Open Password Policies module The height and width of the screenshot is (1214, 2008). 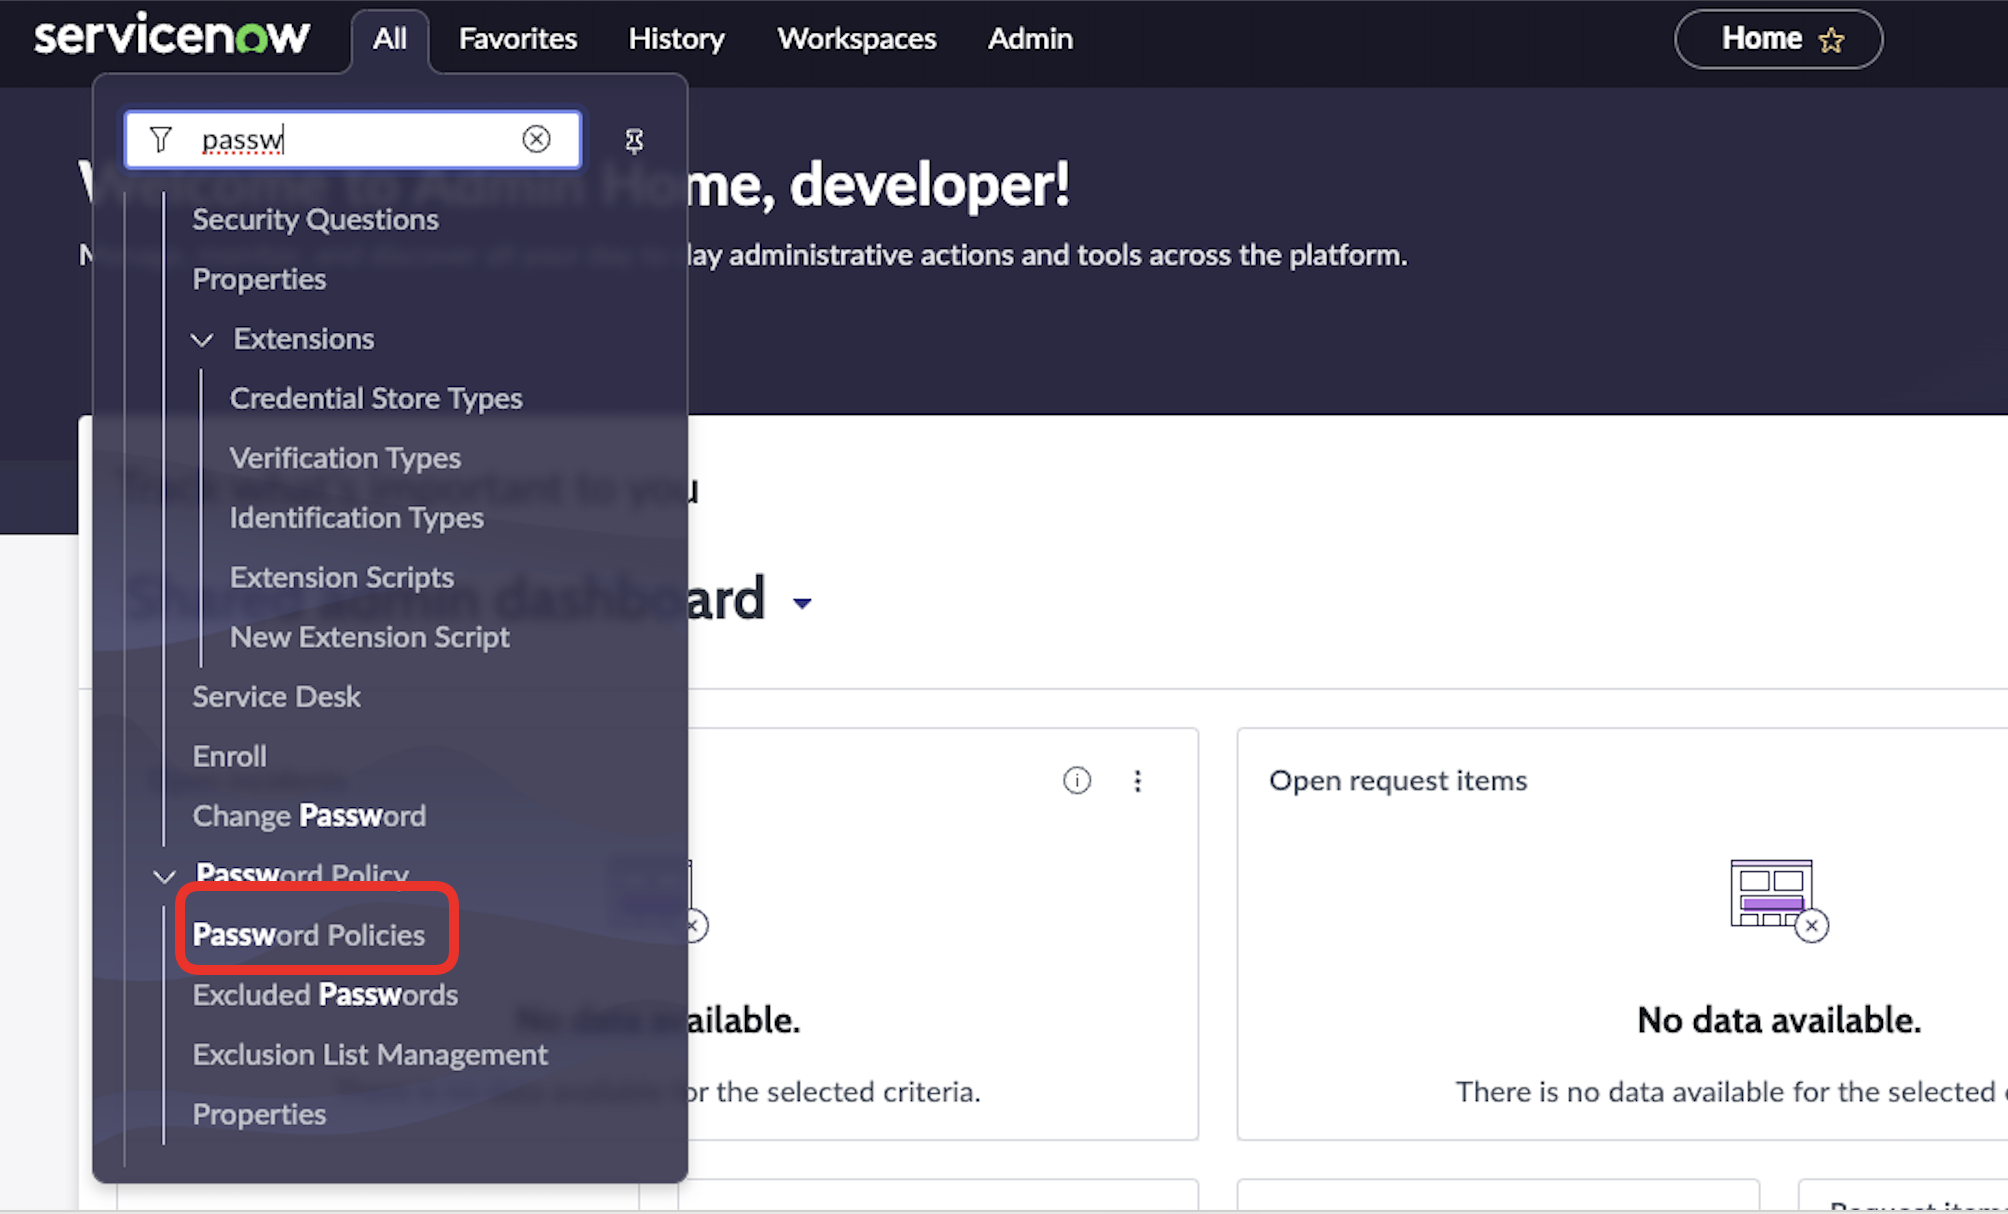coord(308,935)
